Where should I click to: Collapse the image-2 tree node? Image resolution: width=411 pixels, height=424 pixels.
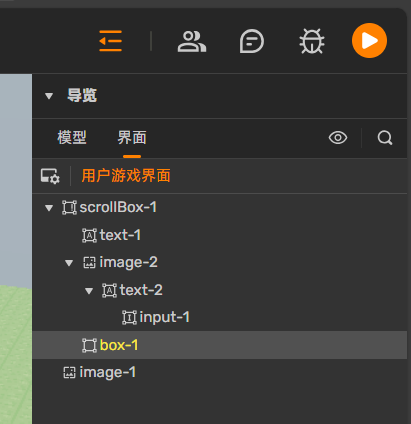[69, 263]
